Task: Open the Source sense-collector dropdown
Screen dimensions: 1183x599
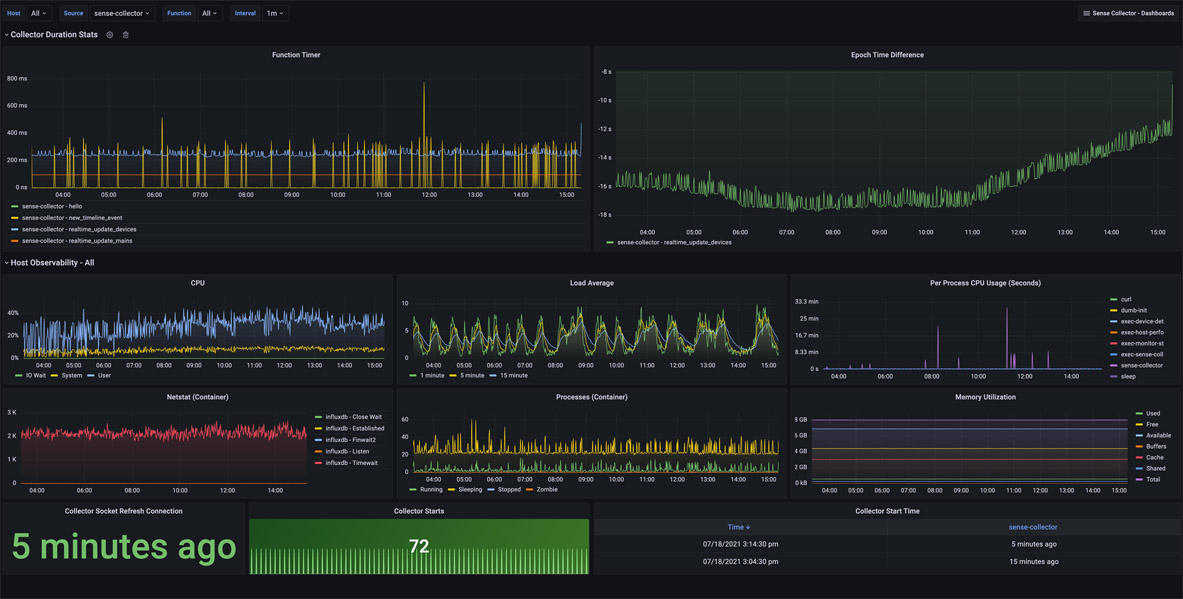Action: click(x=122, y=14)
